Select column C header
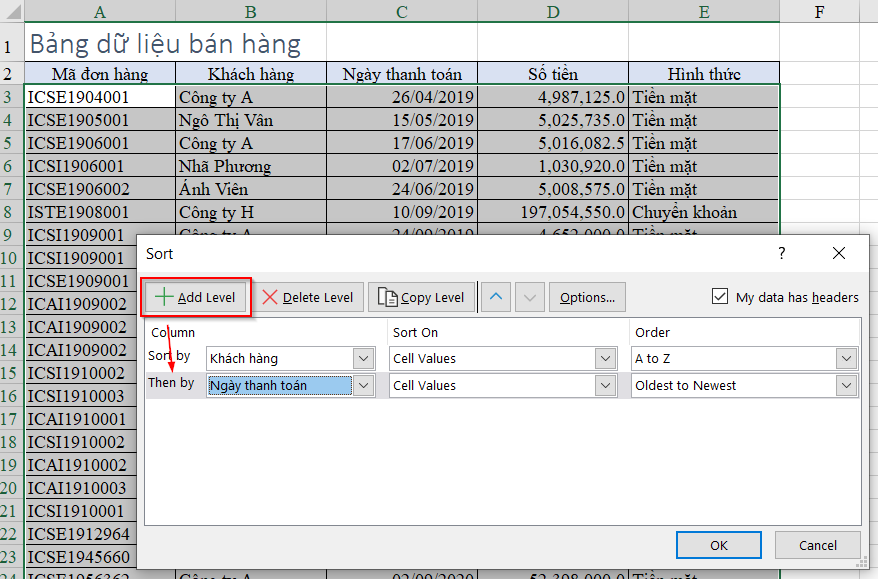Viewport: 878px width, 579px height. pyautogui.click(x=402, y=11)
